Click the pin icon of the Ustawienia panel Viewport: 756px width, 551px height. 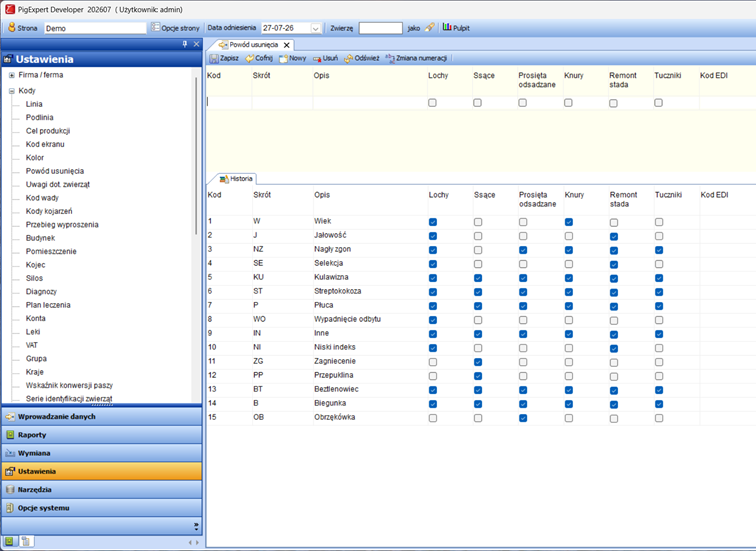pos(185,44)
